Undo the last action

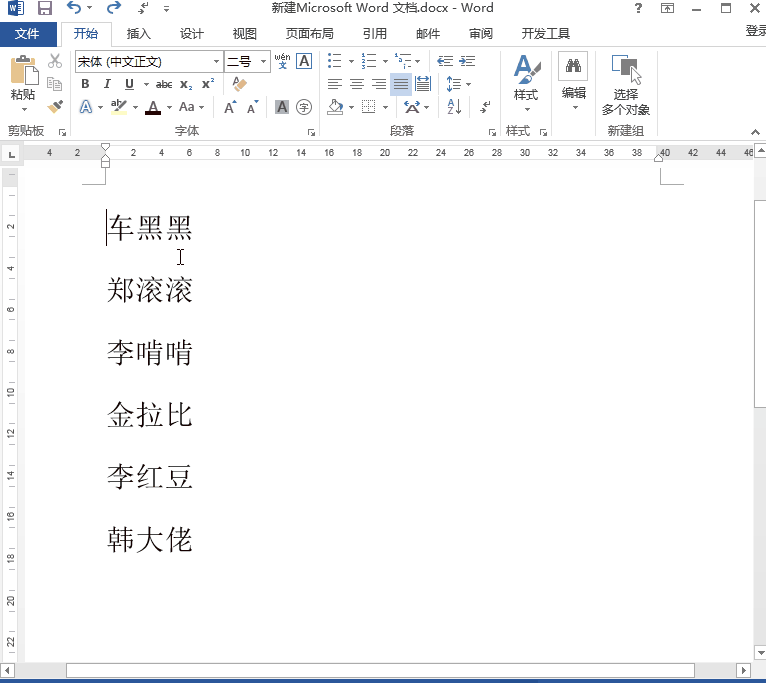(74, 8)
